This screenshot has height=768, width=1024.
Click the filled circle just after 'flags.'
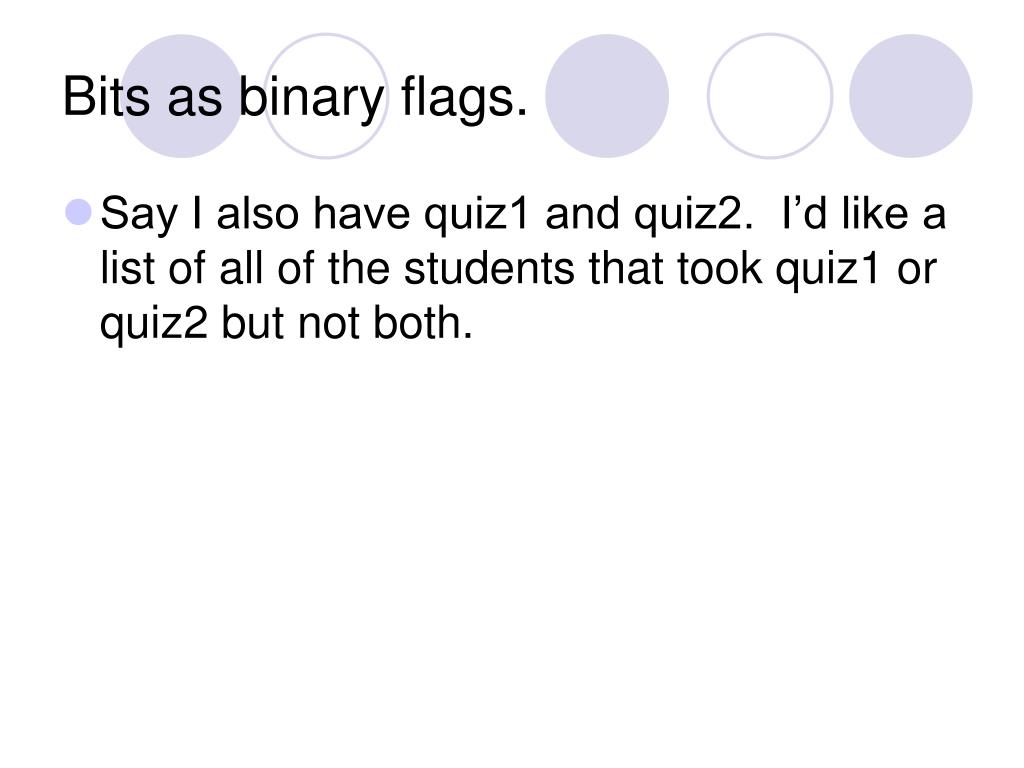click(x=607, y=96)
